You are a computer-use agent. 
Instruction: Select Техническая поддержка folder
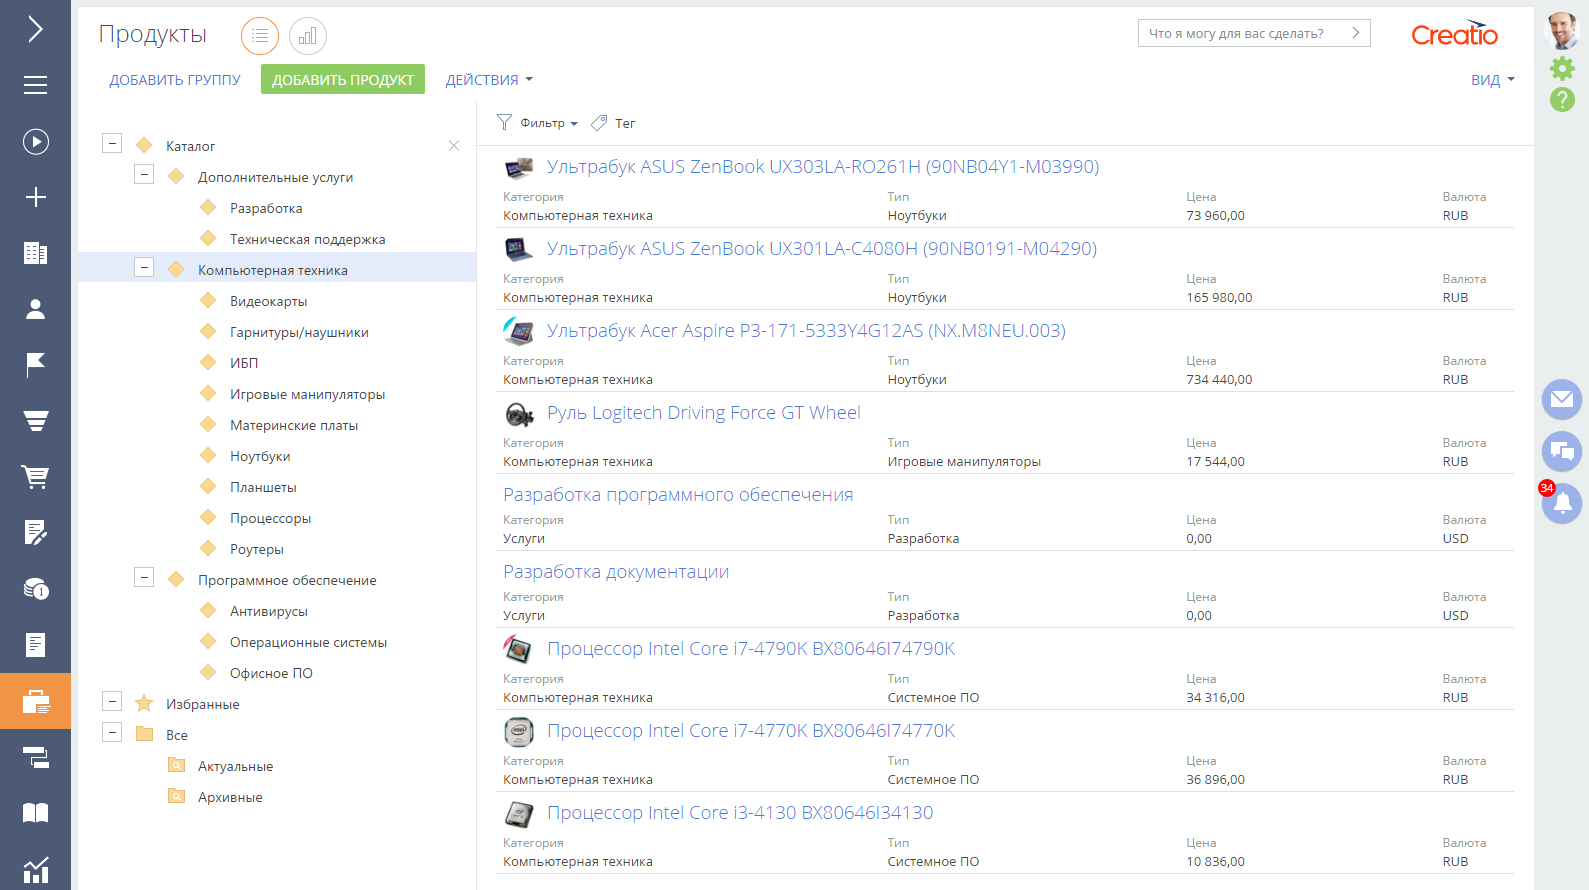click(x=307, y=239)
